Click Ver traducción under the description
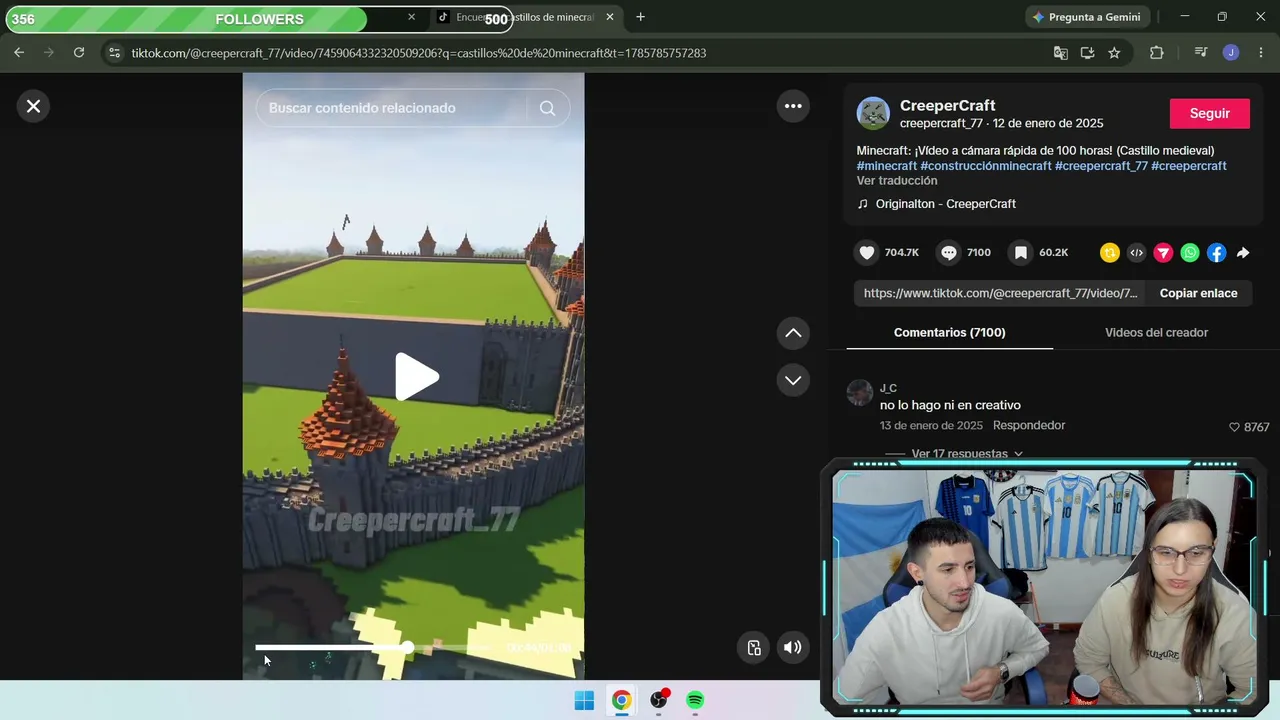 tap(897, 181)
